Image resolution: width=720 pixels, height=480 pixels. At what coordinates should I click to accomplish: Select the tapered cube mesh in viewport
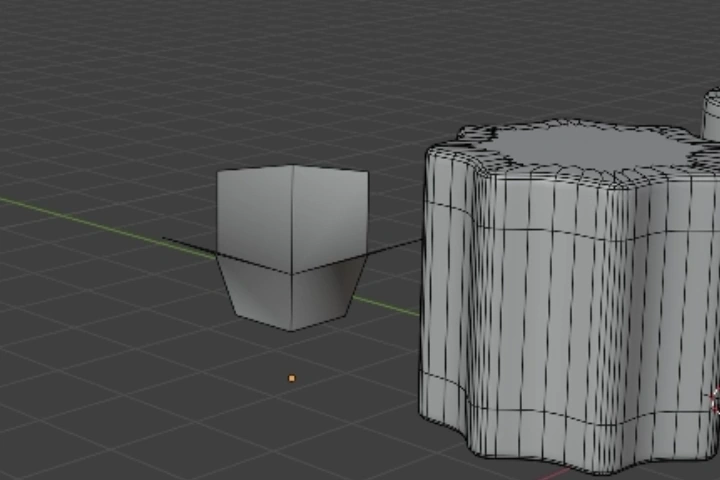292,248
